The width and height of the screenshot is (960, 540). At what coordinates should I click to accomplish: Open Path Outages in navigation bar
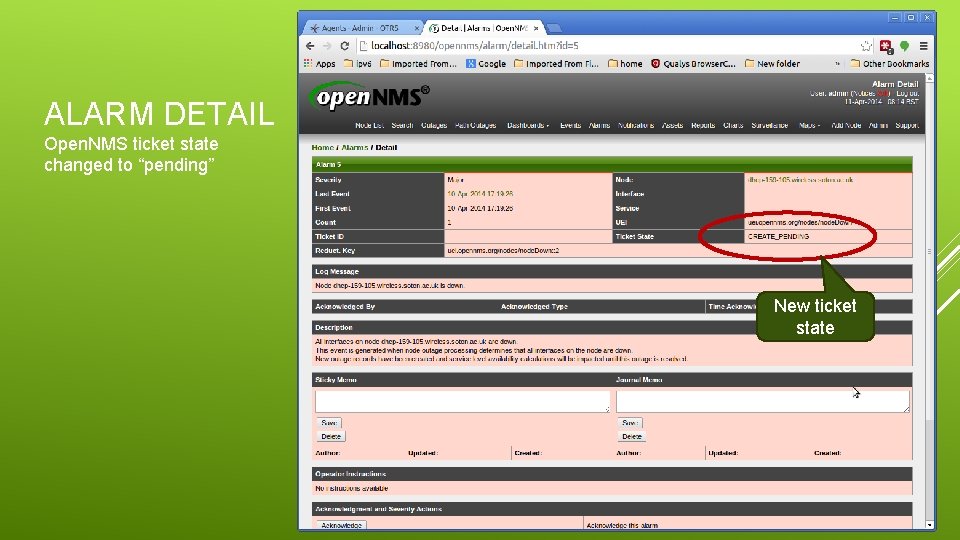[x=475, y=126]
